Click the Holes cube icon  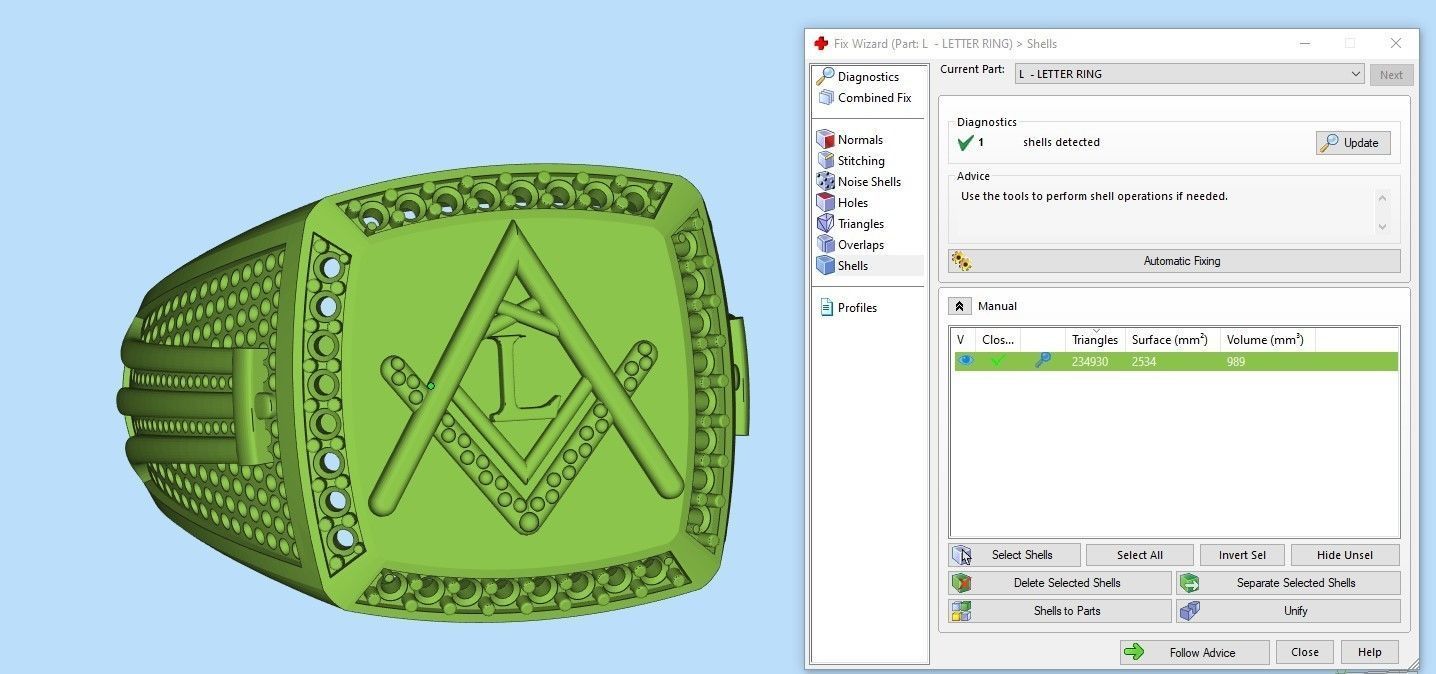[x=825, y=203]
